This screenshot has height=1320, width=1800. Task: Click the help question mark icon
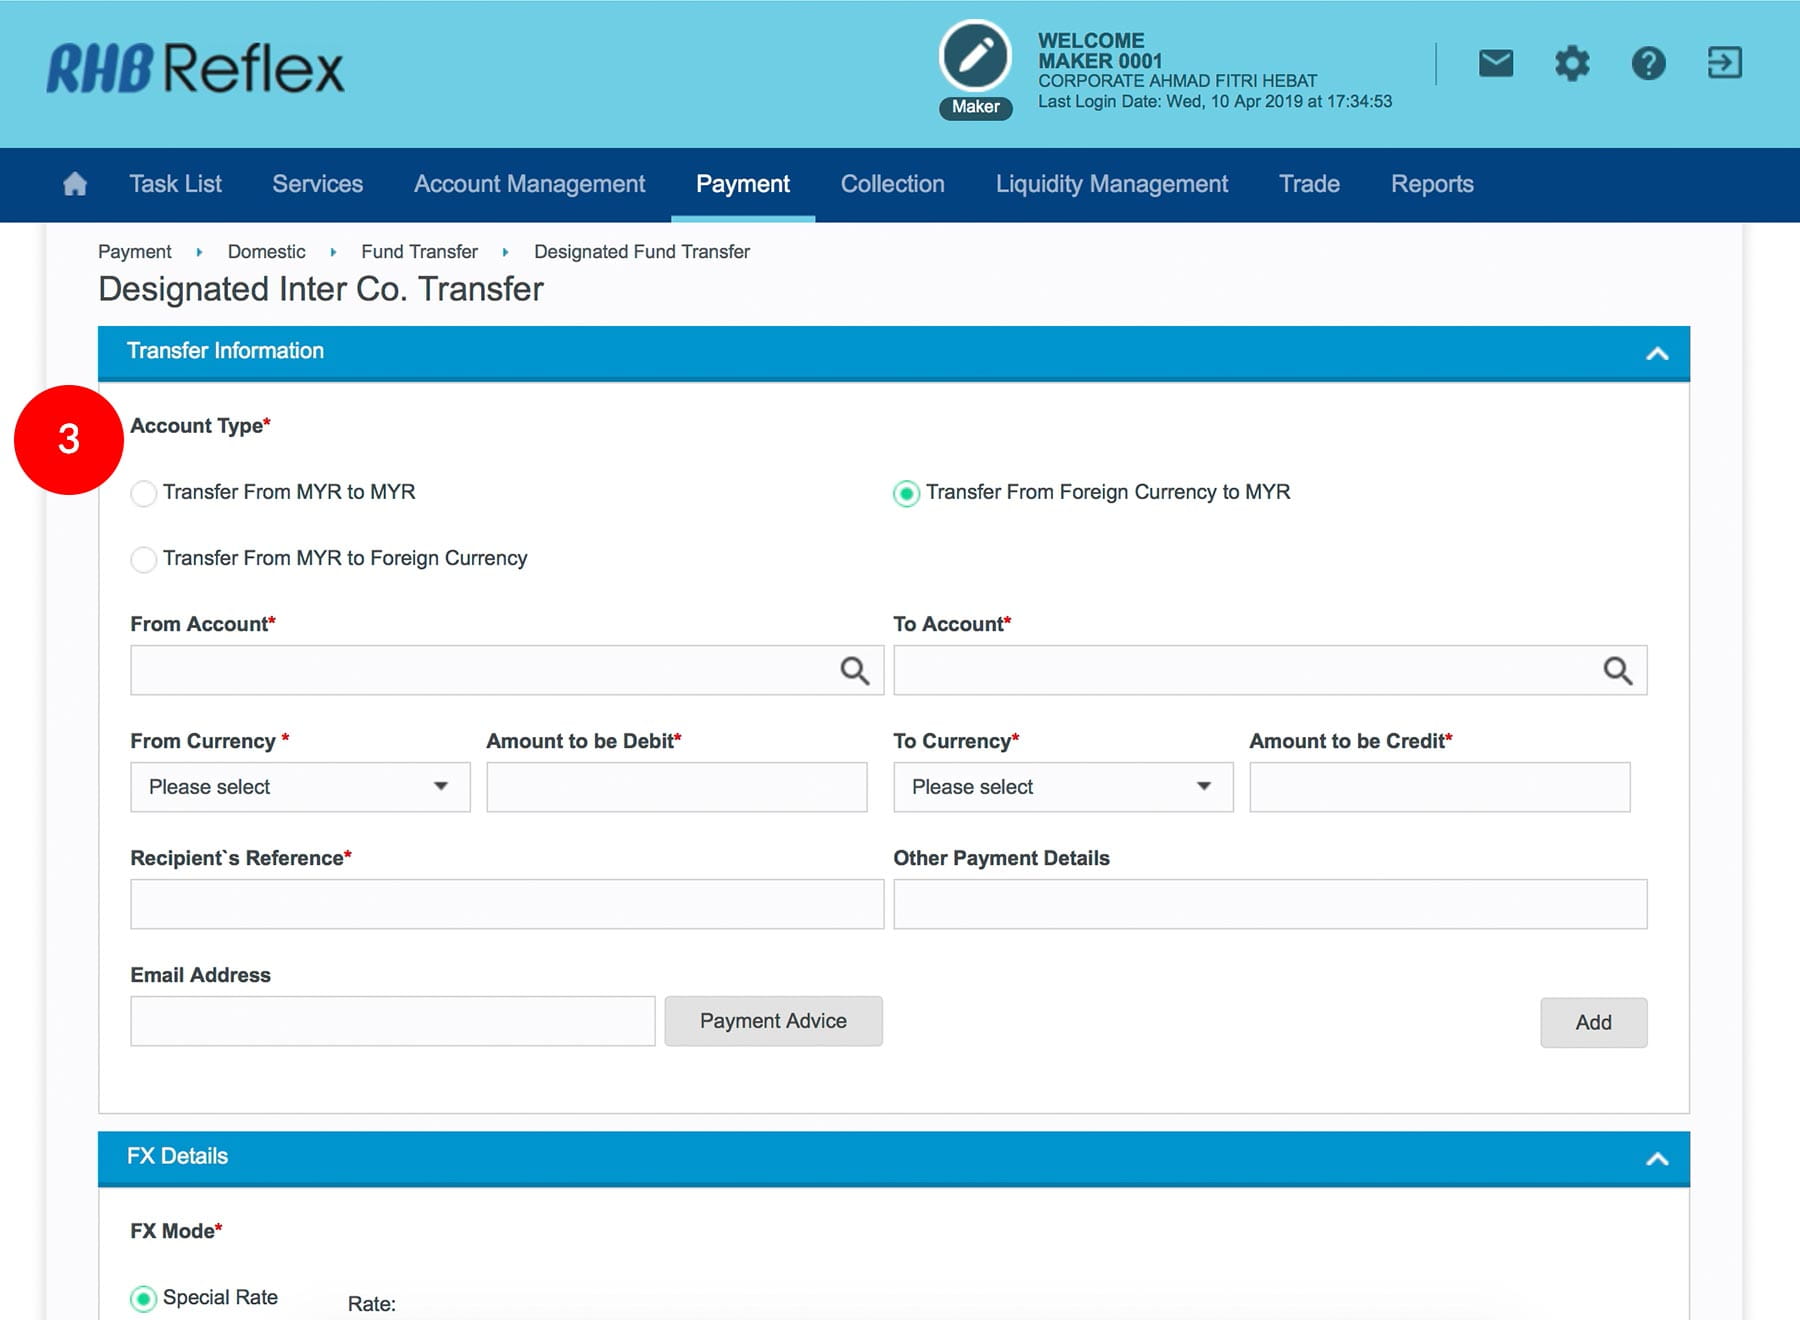pos(1648,64)
